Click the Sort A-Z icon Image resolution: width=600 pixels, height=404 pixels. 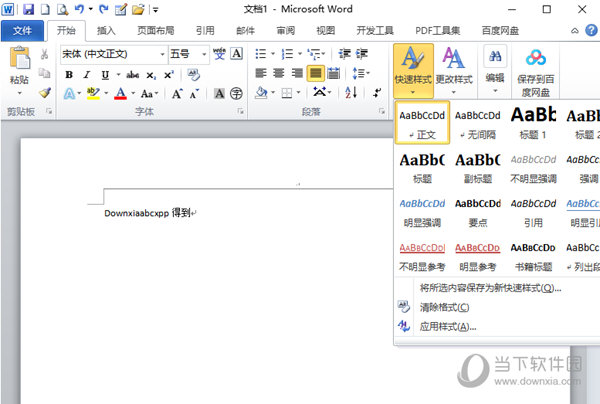[x=351, y=93]
